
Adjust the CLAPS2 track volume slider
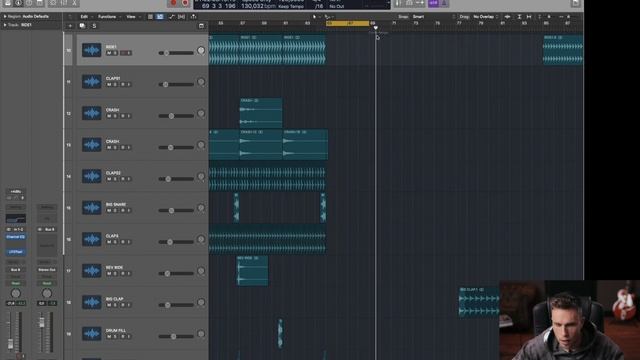pyautogui.click(x=176, y=179)
